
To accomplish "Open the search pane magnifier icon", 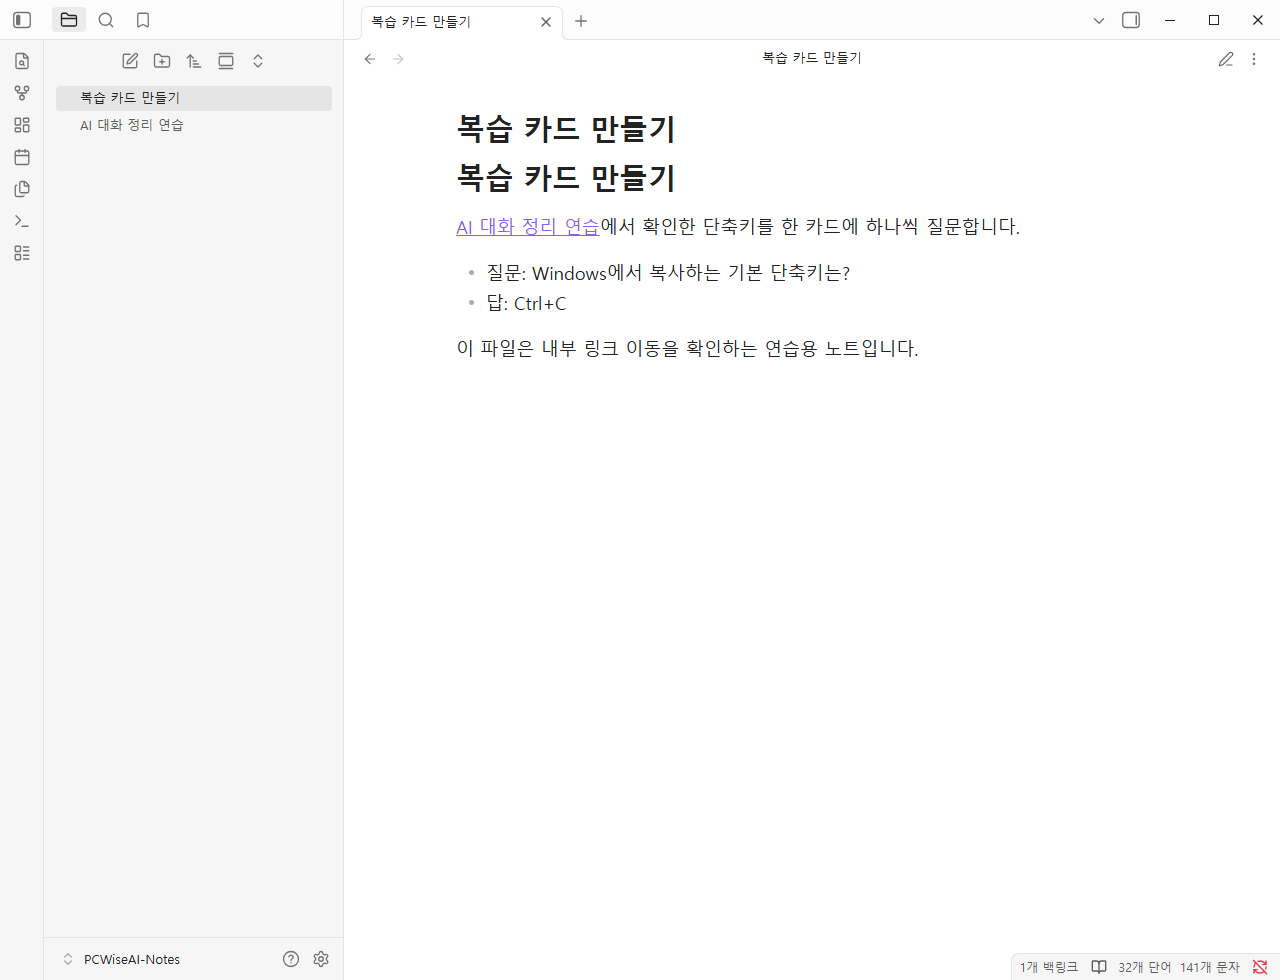I will click(x=106, y=20).
